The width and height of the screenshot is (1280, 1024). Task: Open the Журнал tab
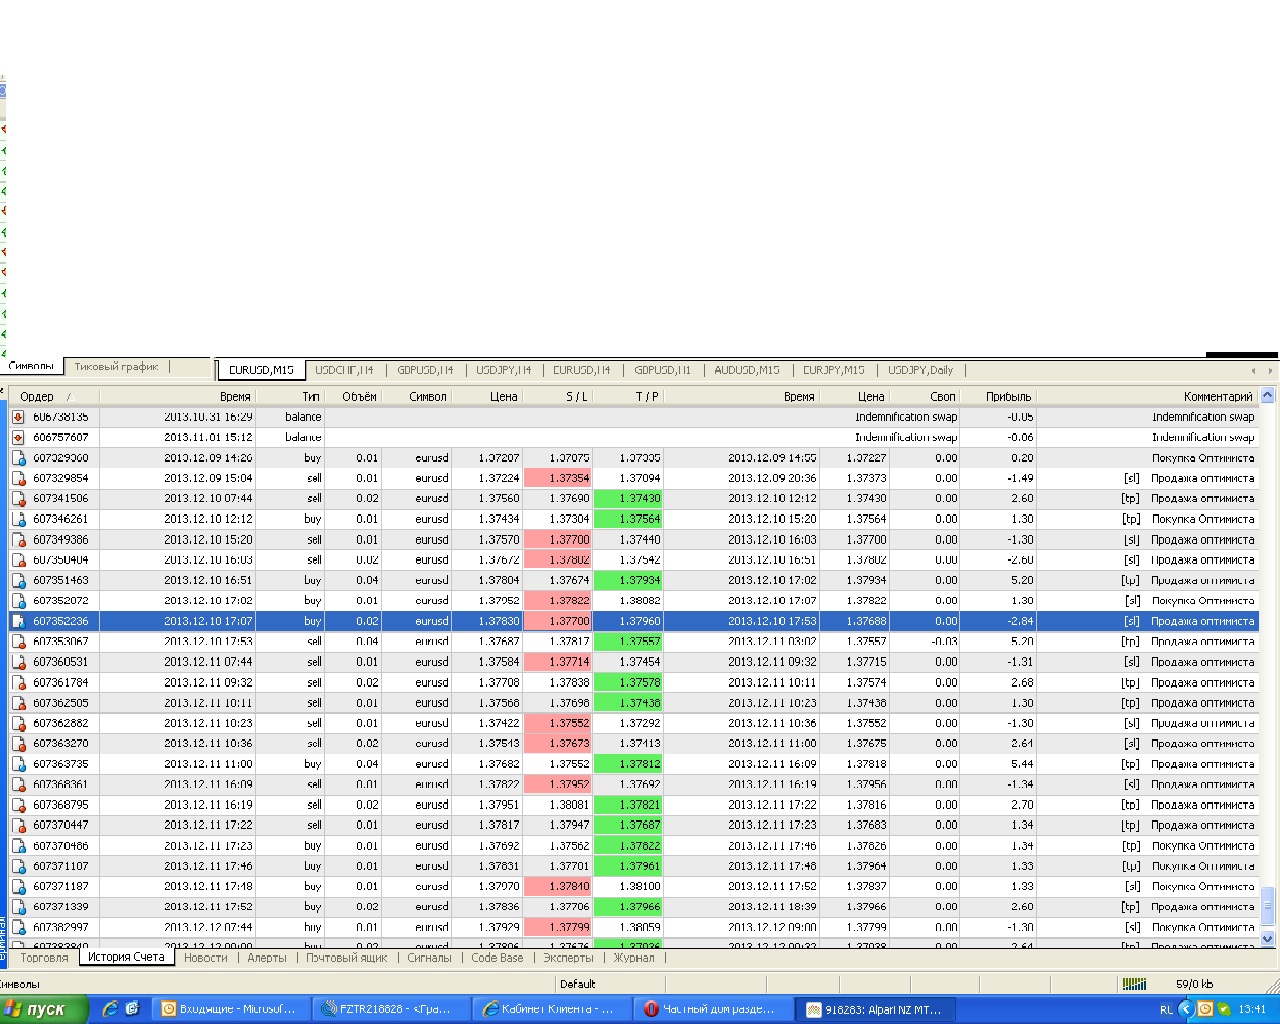(634, 958)
